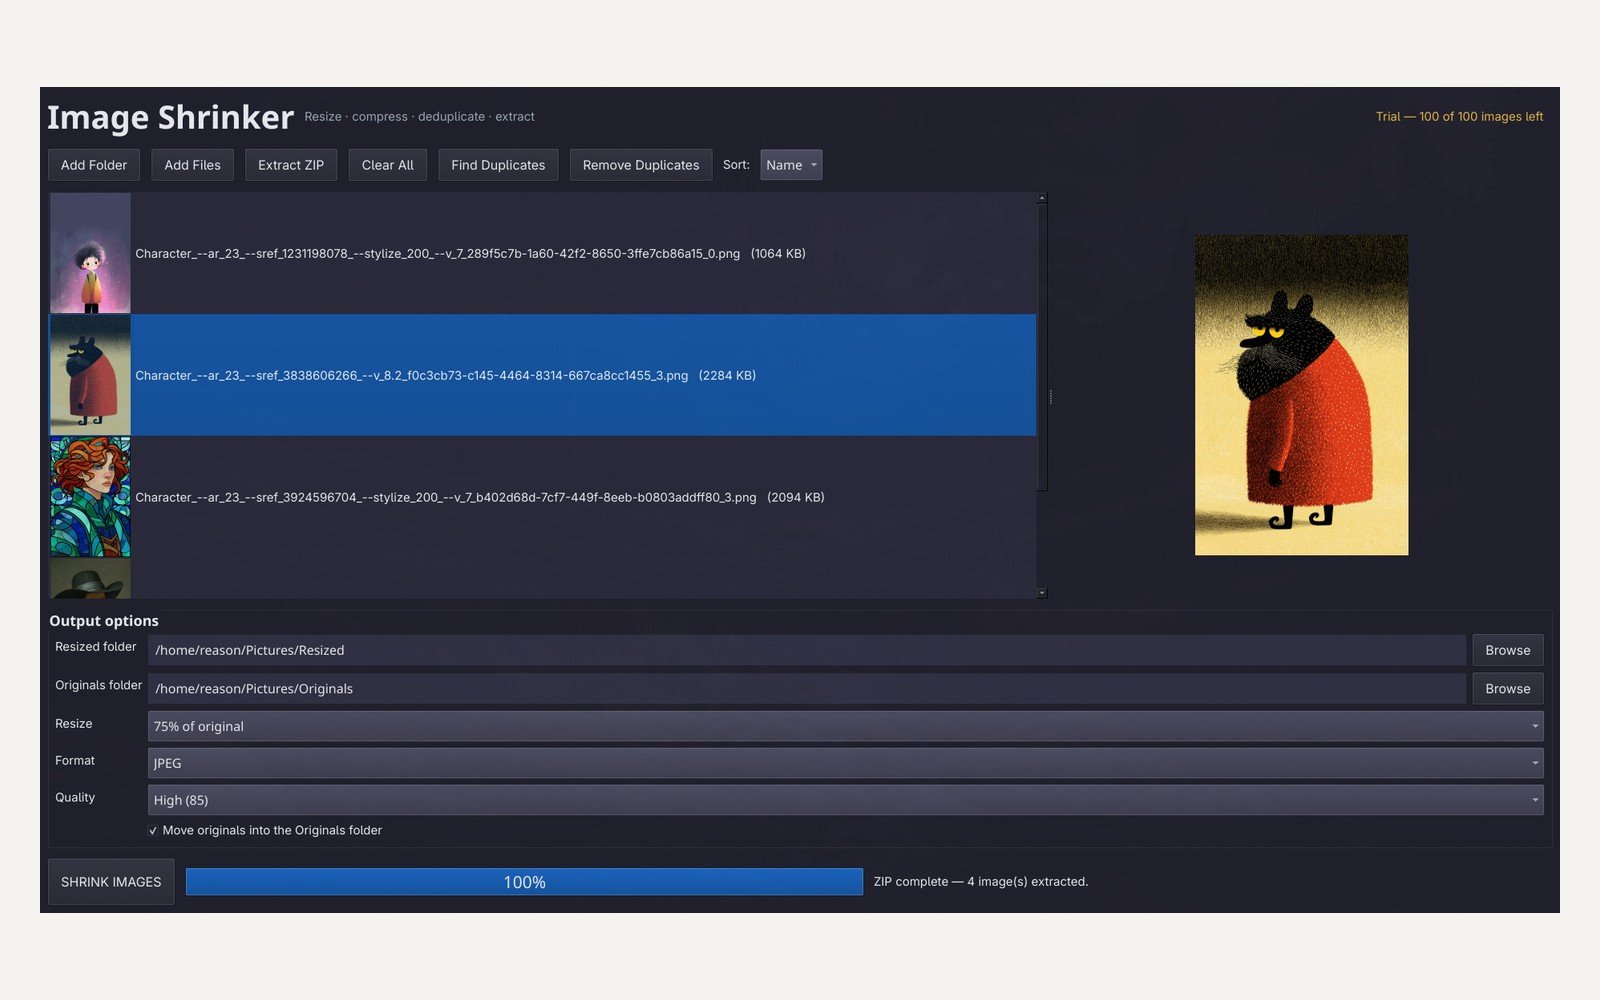The width and height of the screenshot is (1600, 1000).
Task: Click the (1064 KB) file size text
Action: tap(778, 254)
